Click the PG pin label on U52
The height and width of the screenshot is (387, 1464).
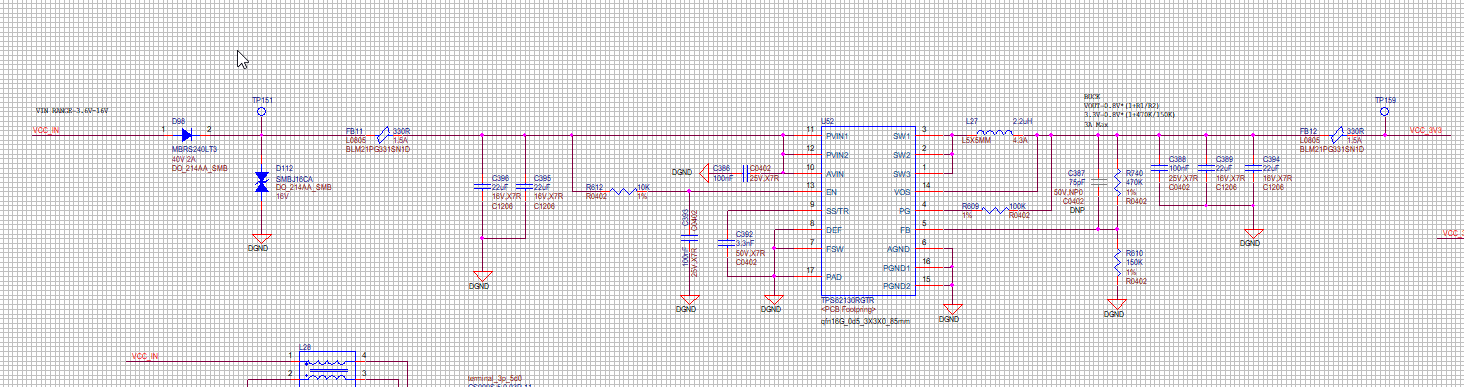[906, 211]
